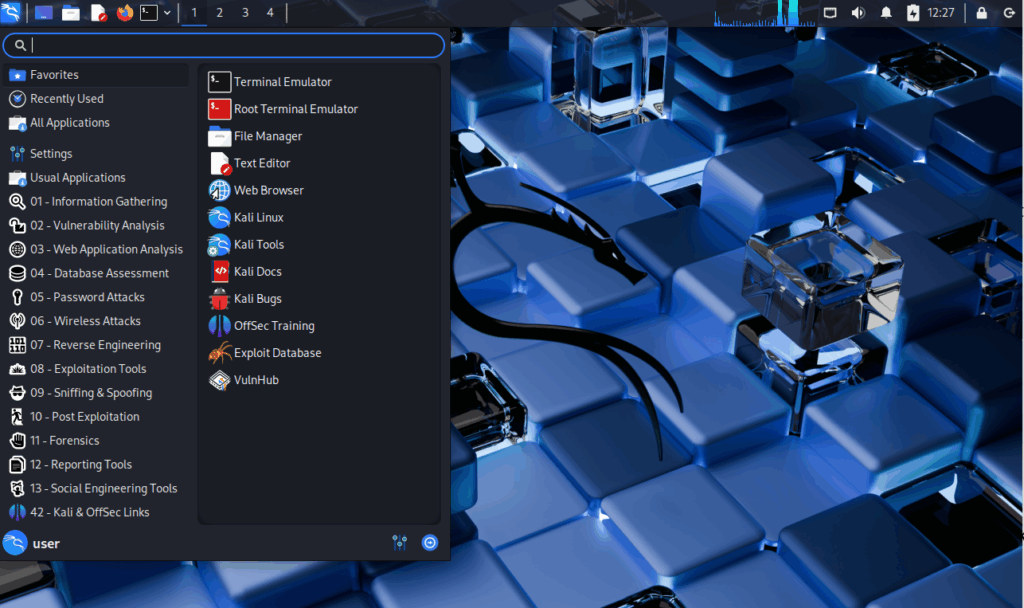Open the Recently Used category
This screenshot has height=608, width=1024.
click(x=96, y=99)
